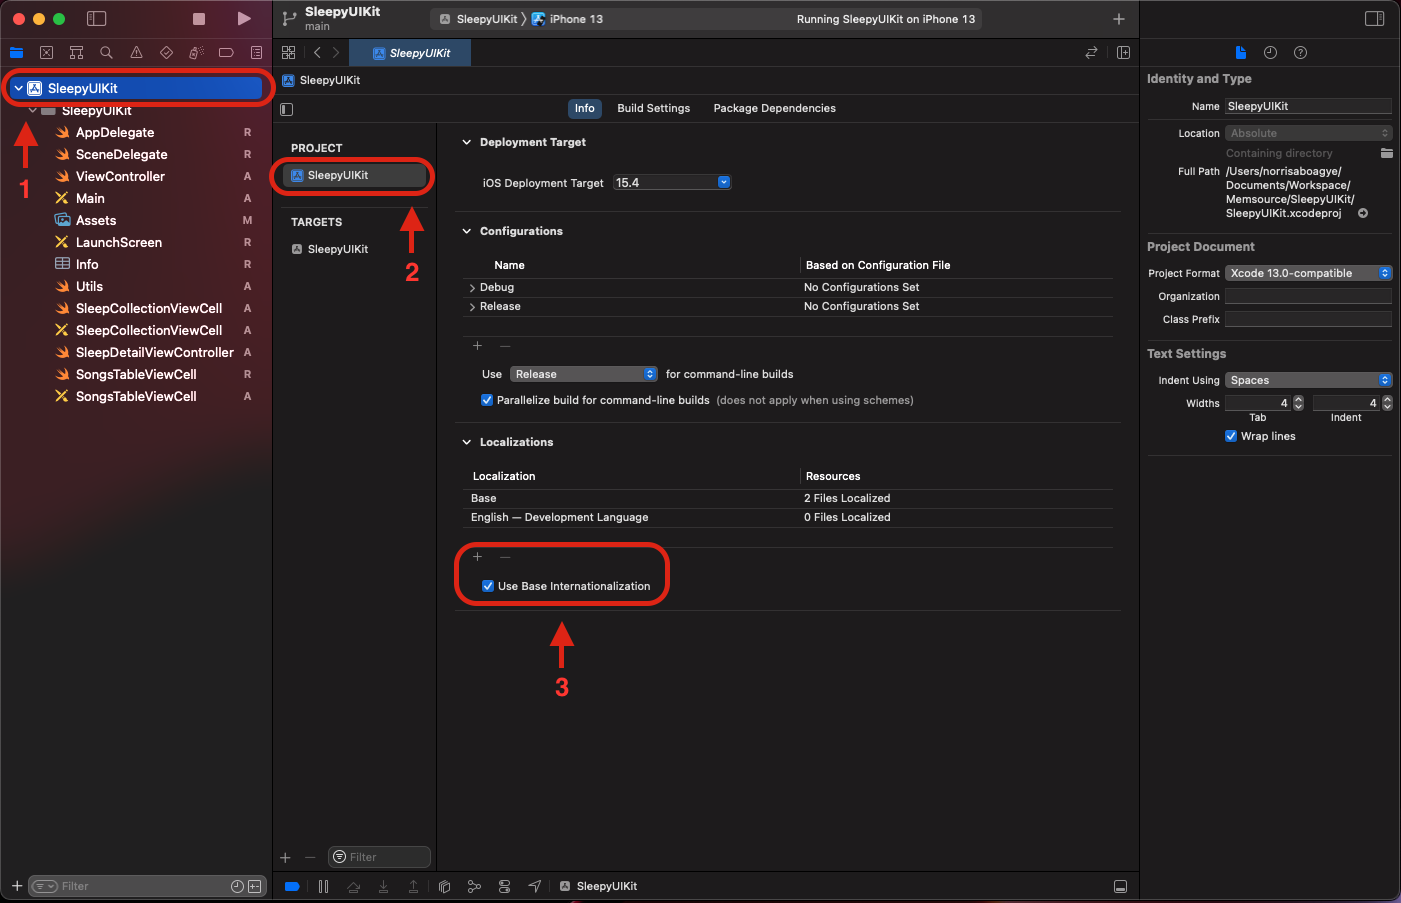The width and height of the screenshot is (1401, 903).
Task: Switch to the Report navigator
Action: point(256,52)
